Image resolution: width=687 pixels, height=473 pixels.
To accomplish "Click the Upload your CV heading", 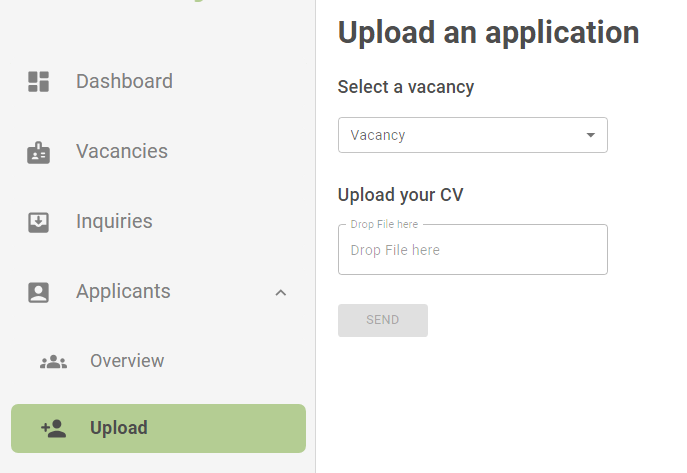I will pos(400,195).
